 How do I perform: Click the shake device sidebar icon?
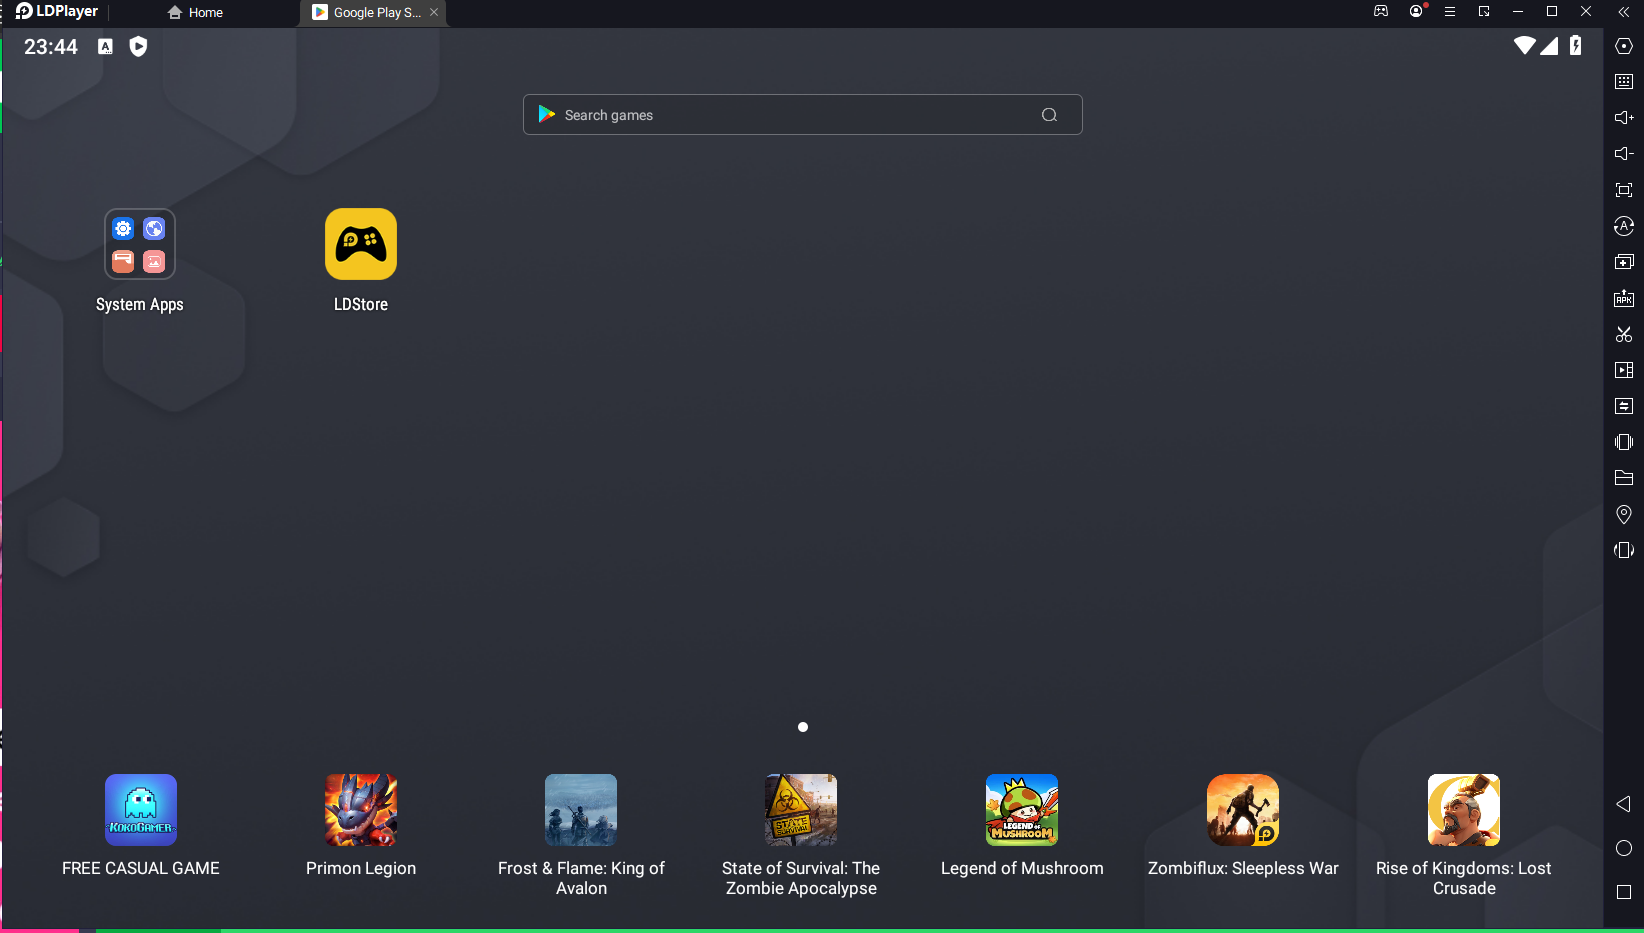click(1624, 442)
